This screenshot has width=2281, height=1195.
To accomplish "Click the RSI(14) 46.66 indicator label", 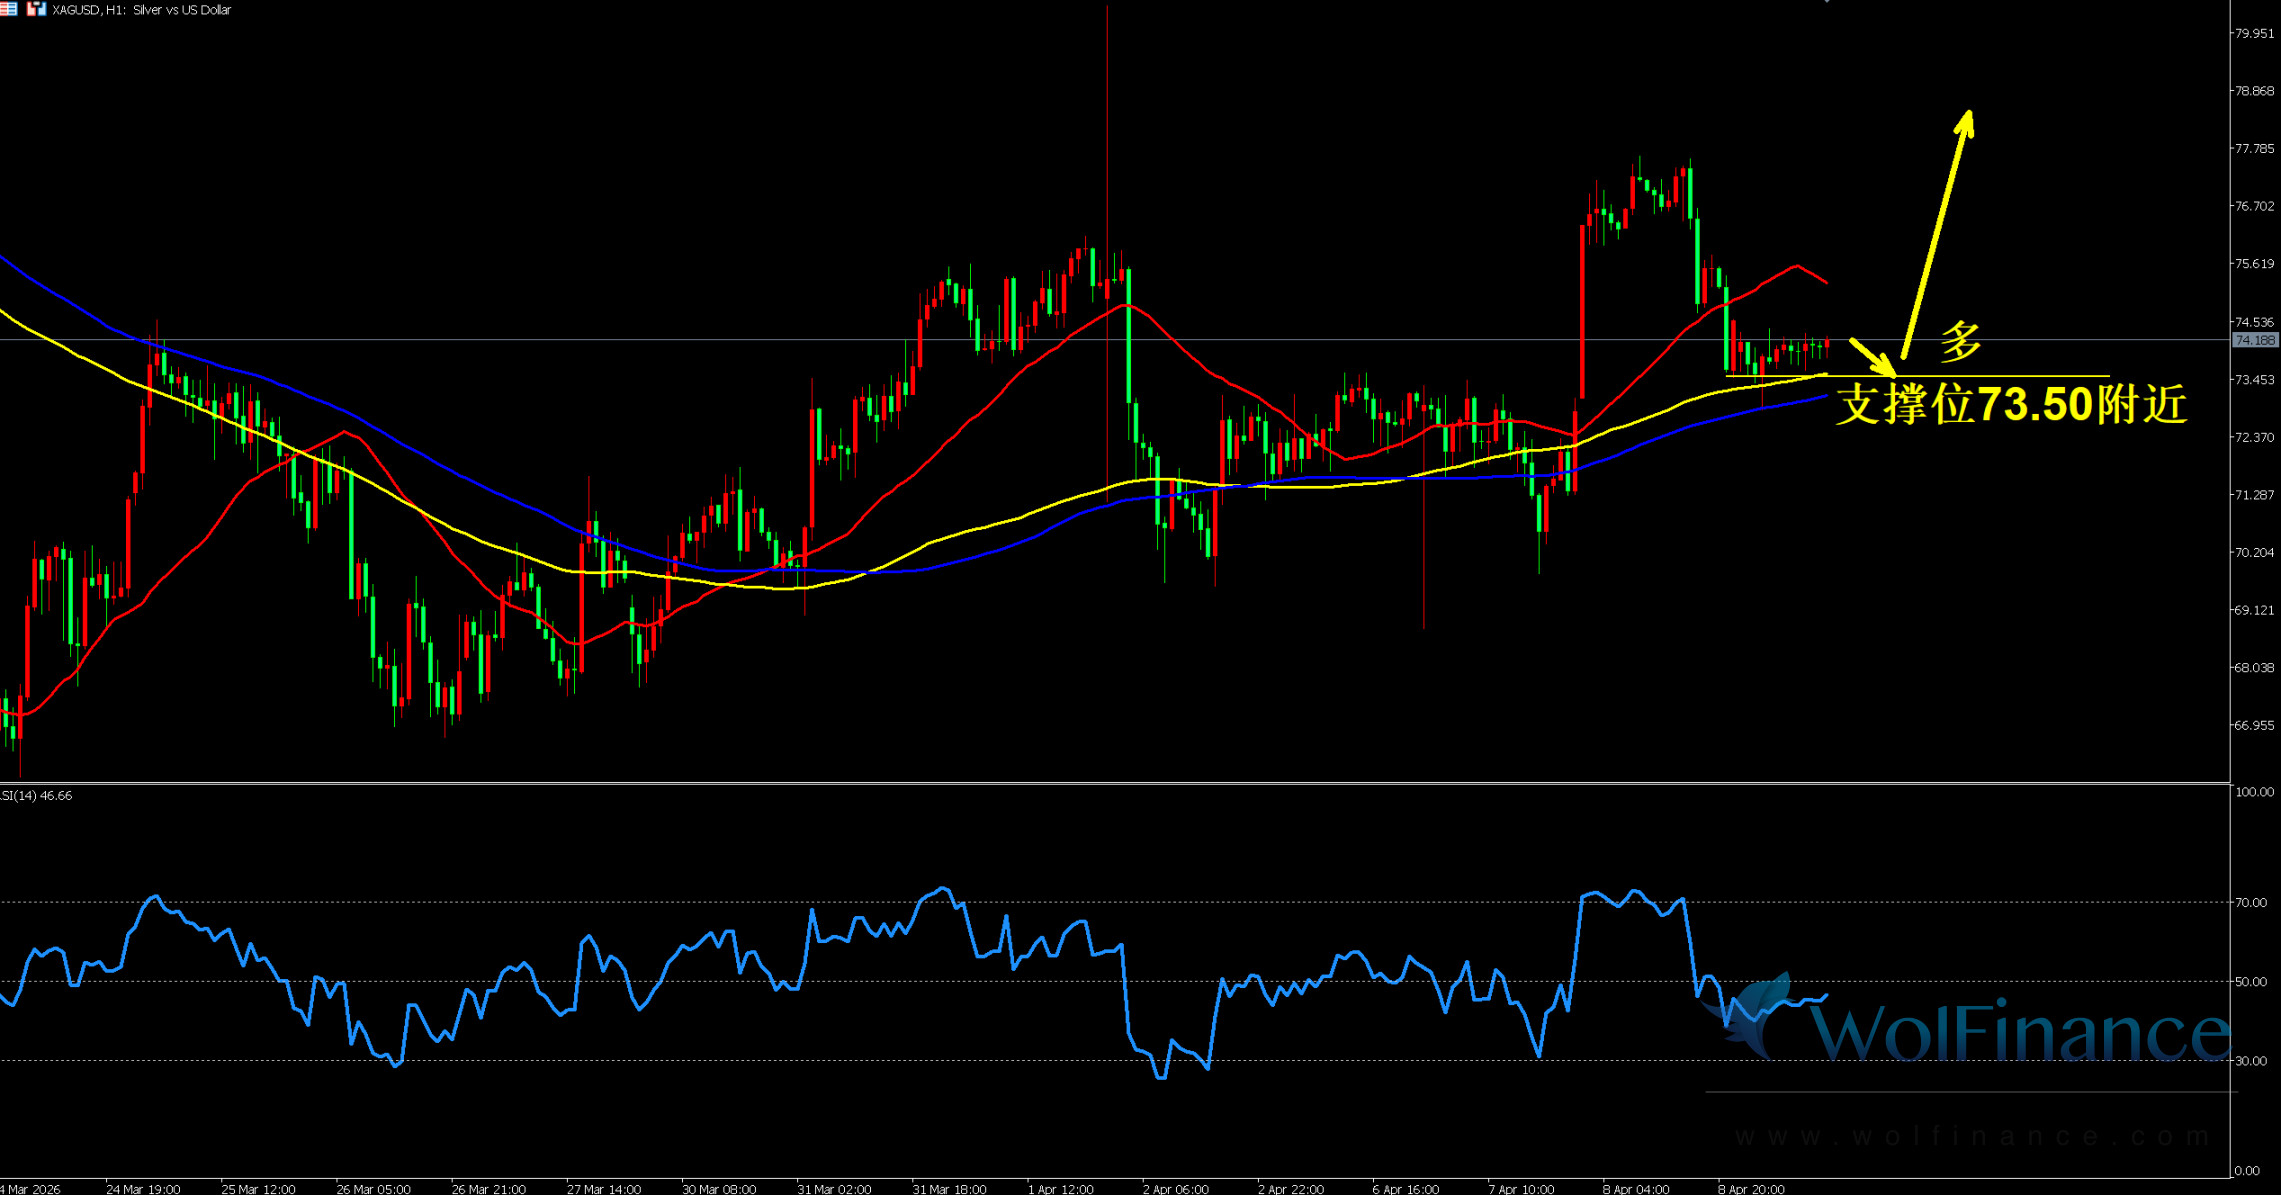I will [x=36, y=796].
